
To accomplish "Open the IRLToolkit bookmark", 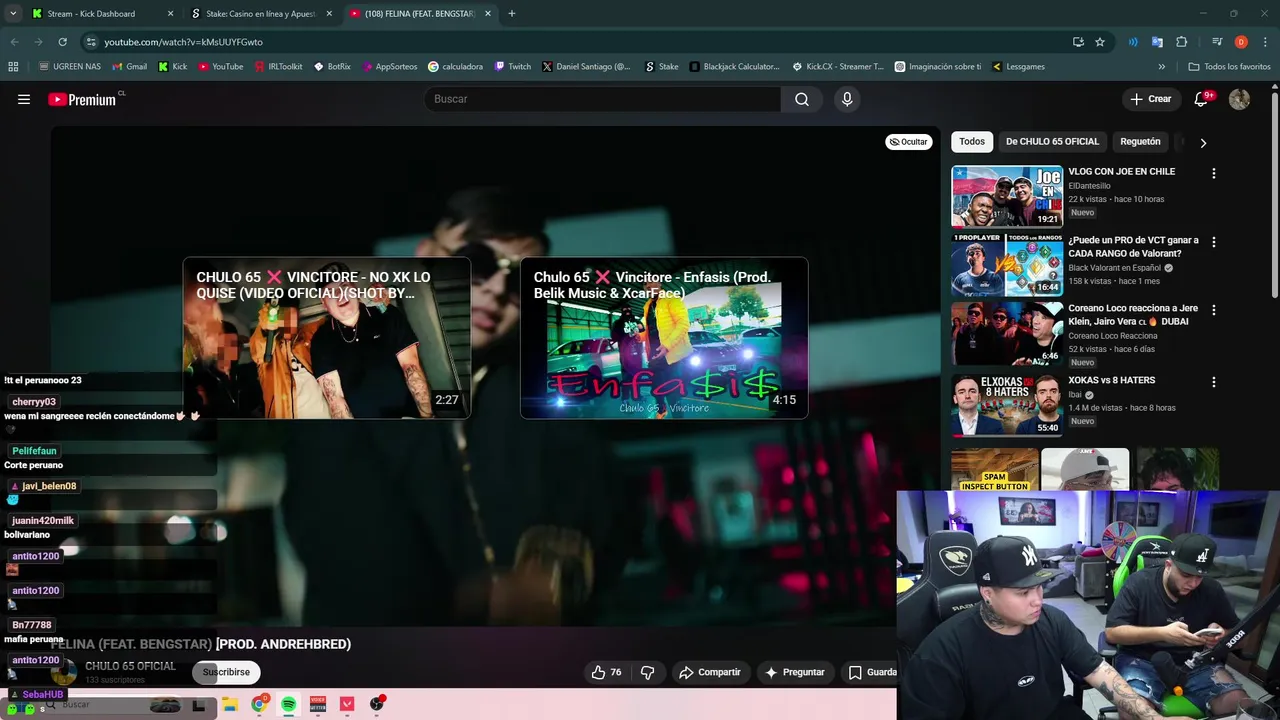I will pyautogui.click(x=278, y=67).
